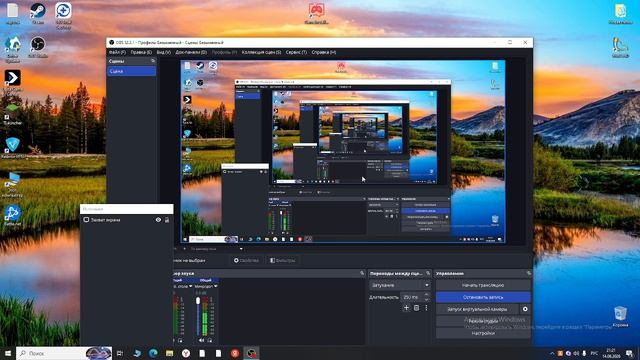Open Настройки in controls panel
Screen dimensions: 640x360
483,333
